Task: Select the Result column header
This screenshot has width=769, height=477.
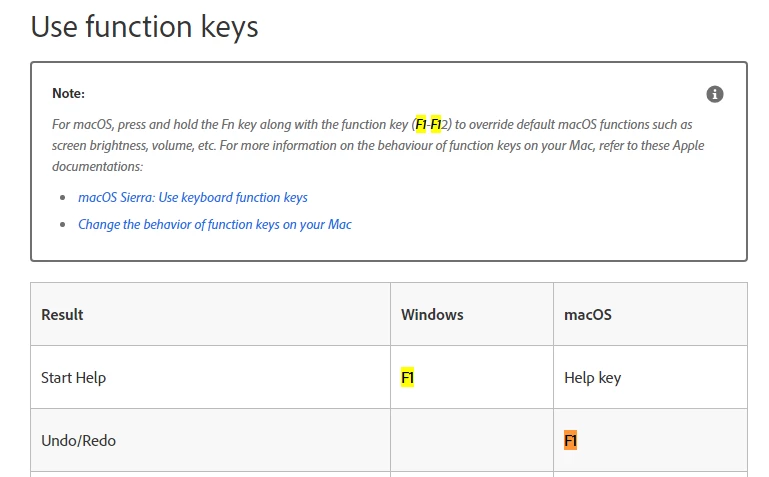Action: tap(210, 314)
